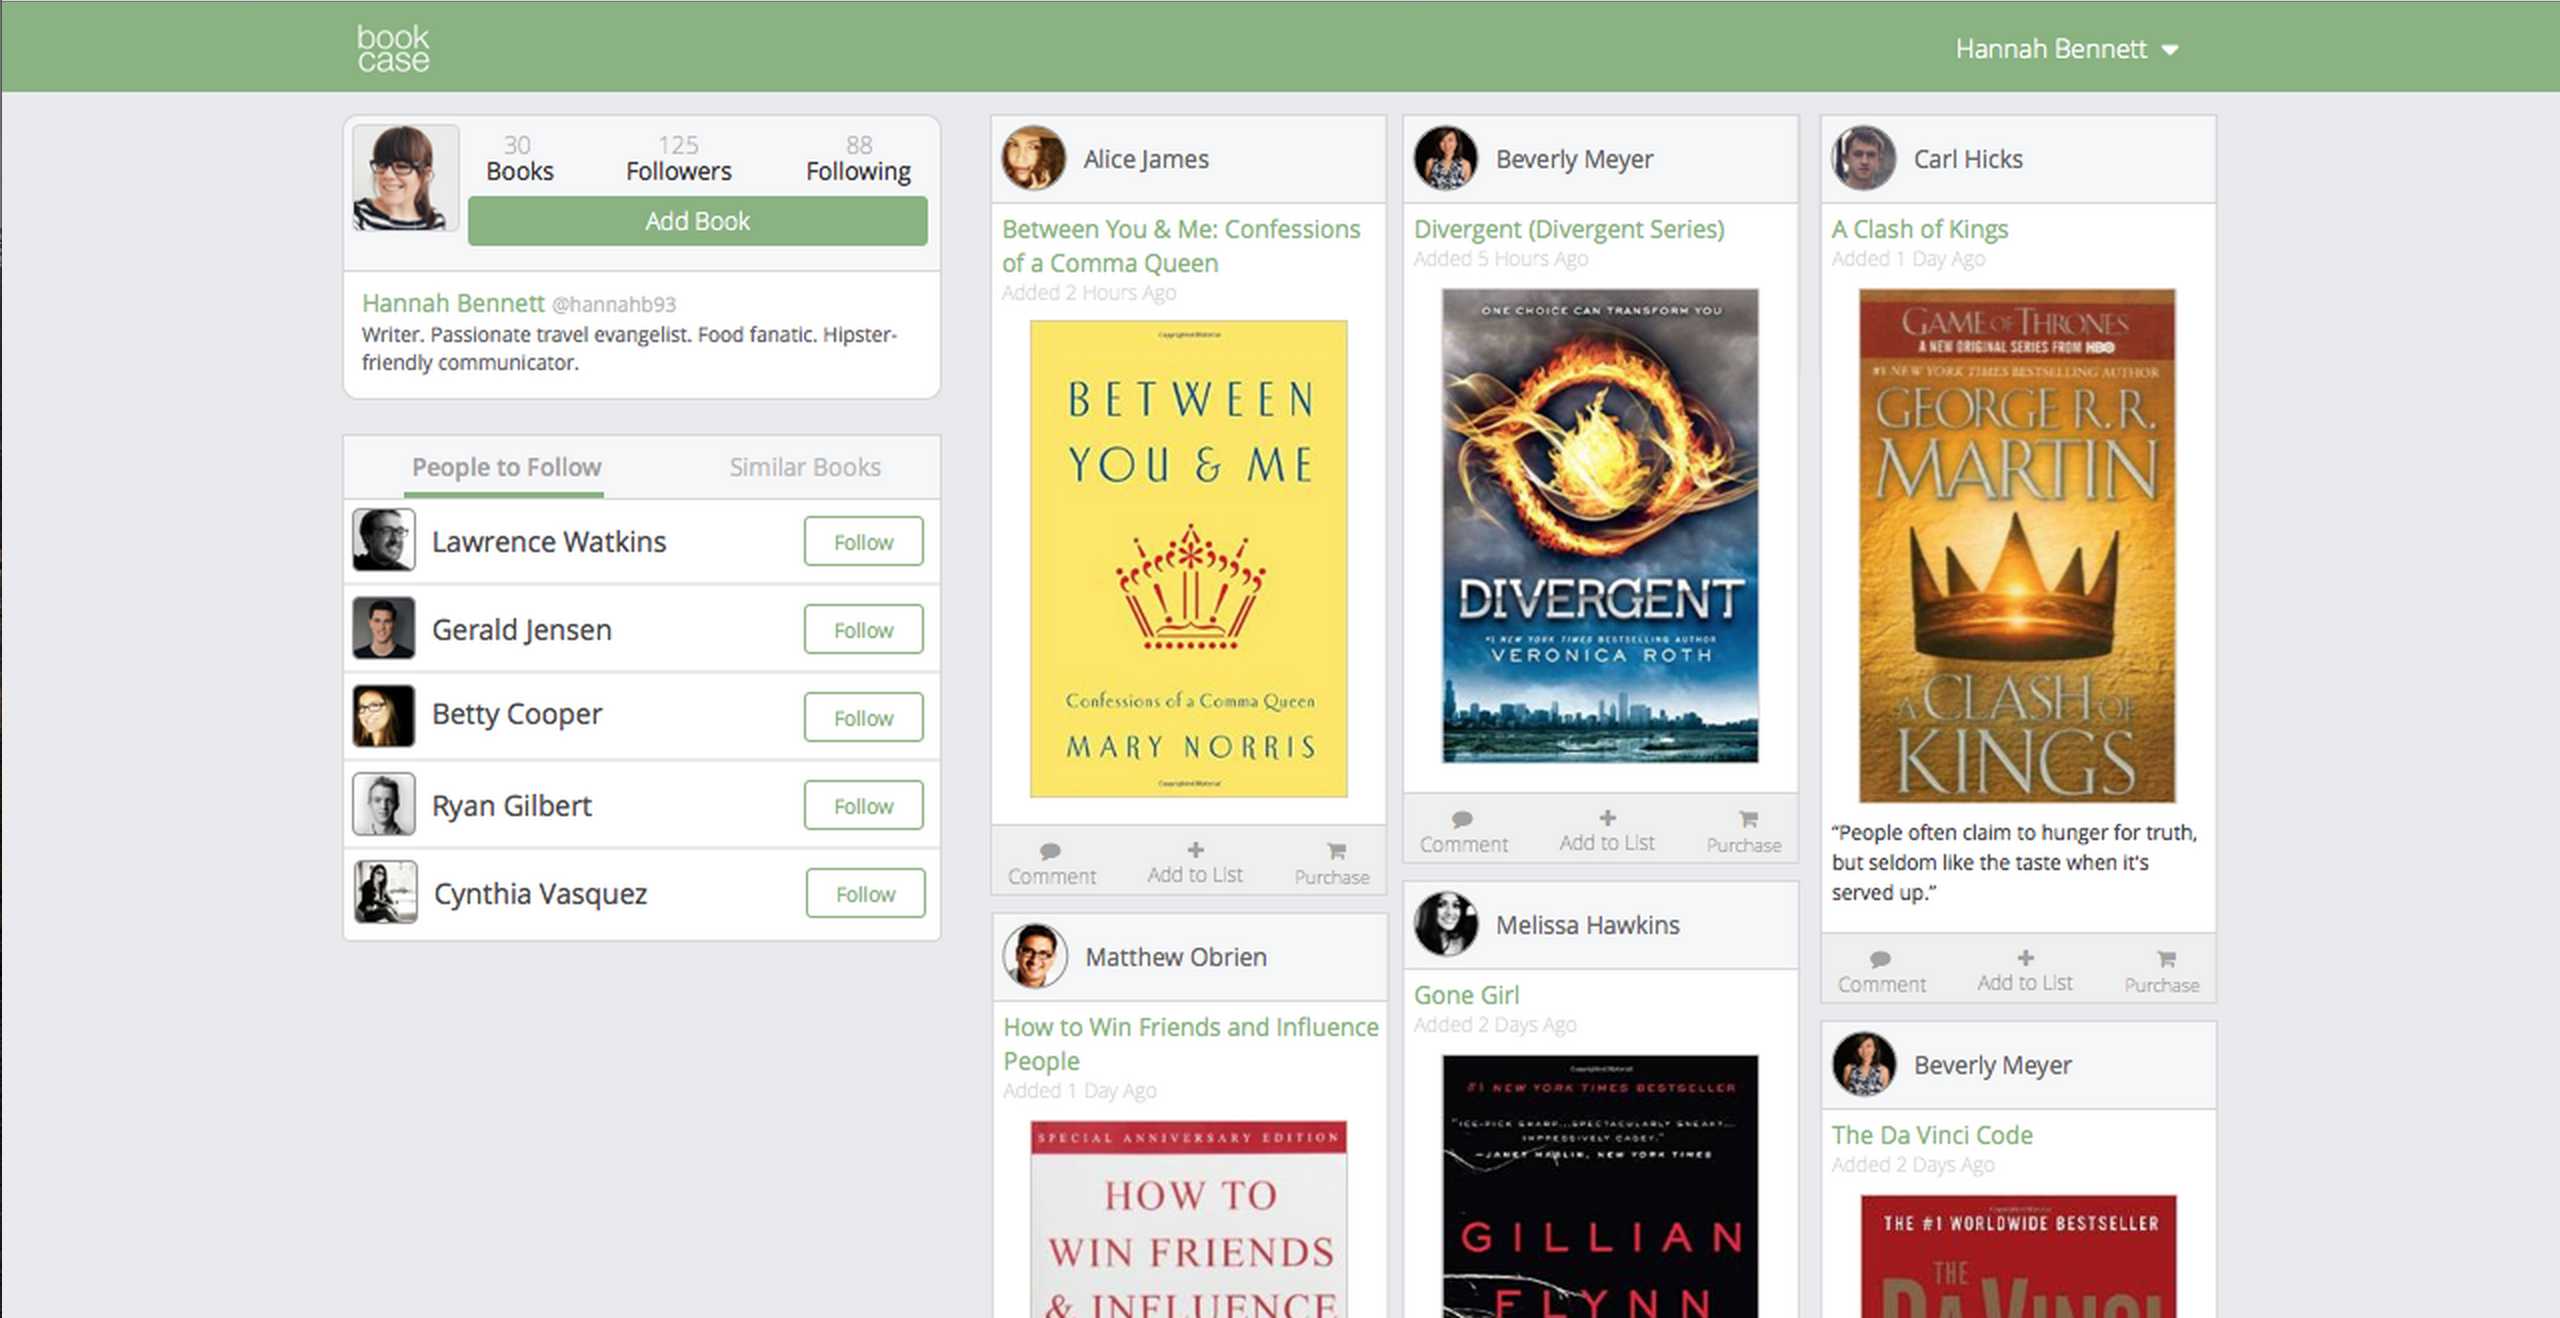
Task: Click the Betty Cooper name in the list
Action: (x=517, y=714)
